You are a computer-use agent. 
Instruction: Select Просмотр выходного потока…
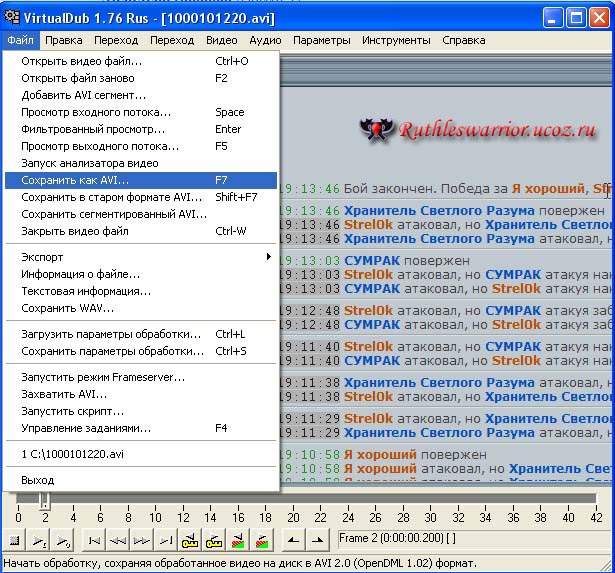141,146
